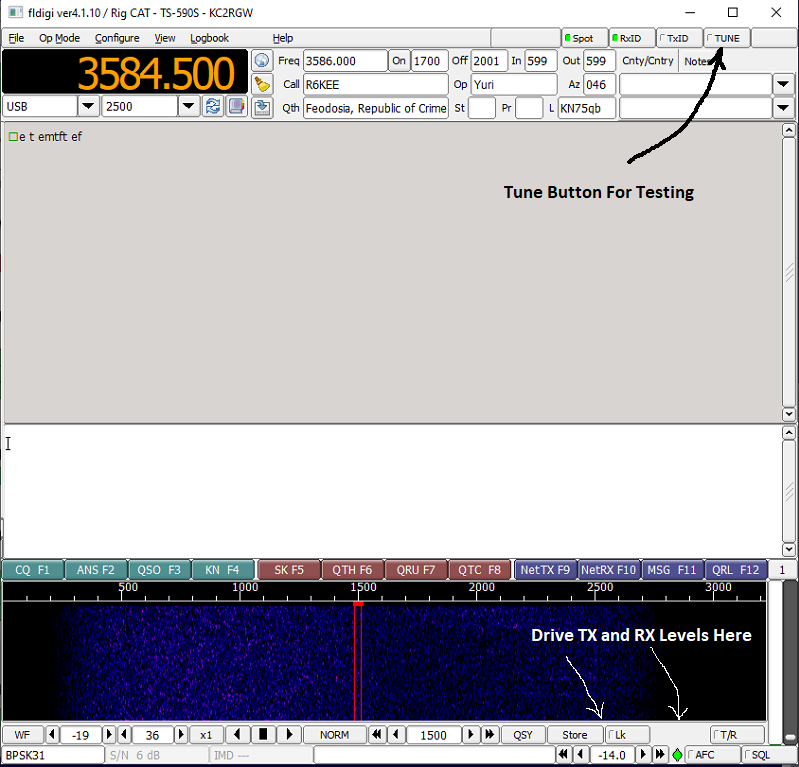Shift waterfall view right arrow

click(289, 735)
